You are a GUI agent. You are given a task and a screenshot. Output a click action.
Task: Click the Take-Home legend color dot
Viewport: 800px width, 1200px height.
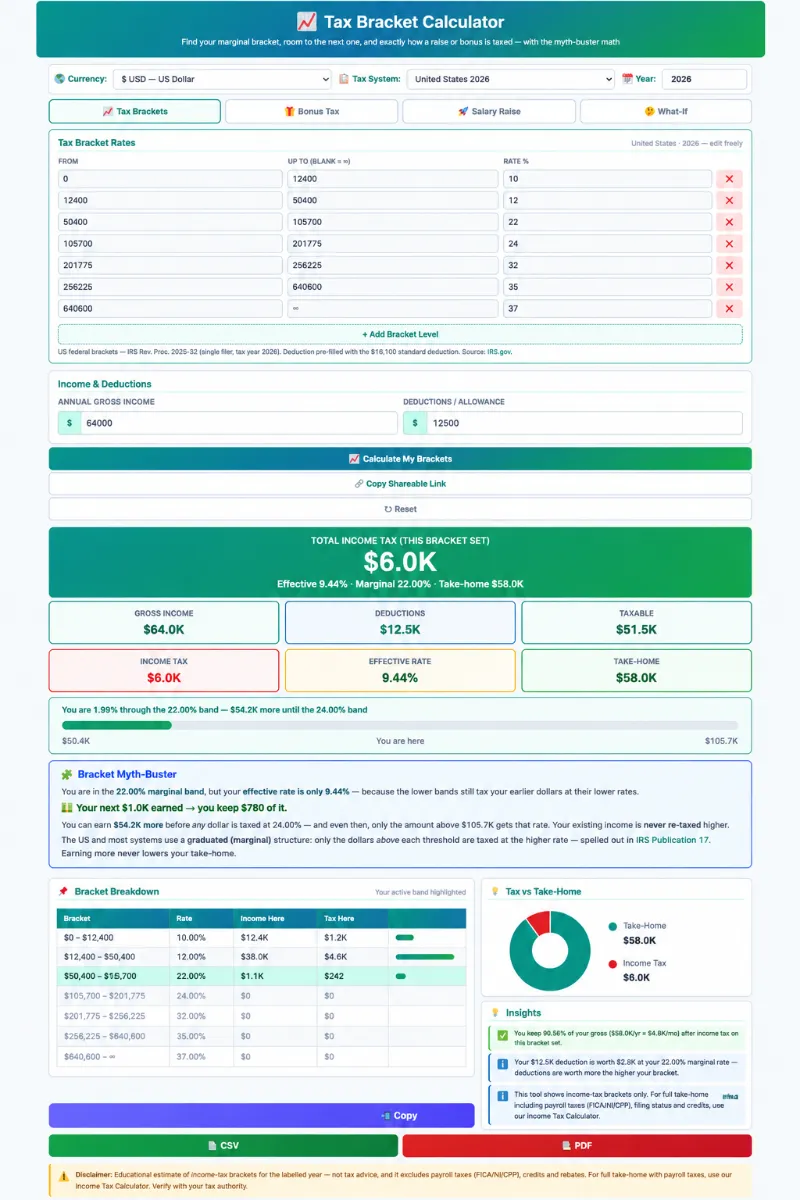coord(613,926)
